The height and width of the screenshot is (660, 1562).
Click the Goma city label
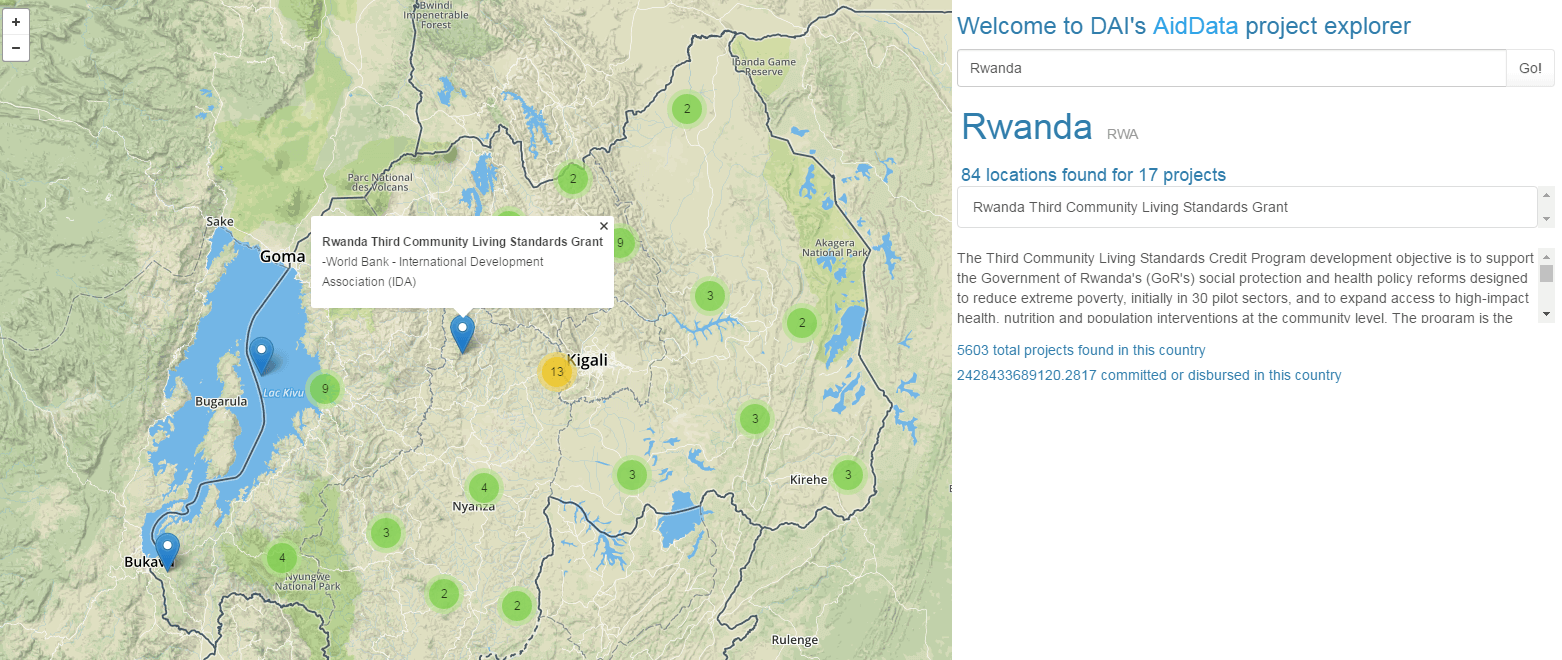click(283, 256)
